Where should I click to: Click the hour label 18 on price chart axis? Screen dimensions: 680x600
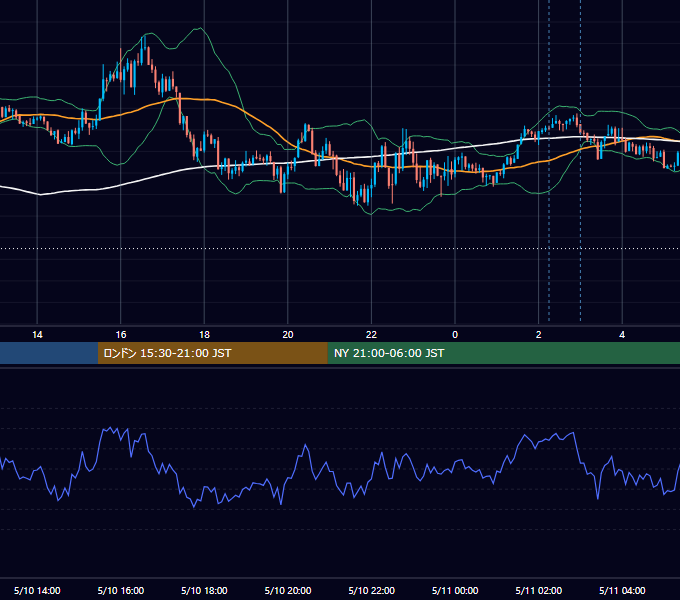pyautogui.click(x=204, y=335)
